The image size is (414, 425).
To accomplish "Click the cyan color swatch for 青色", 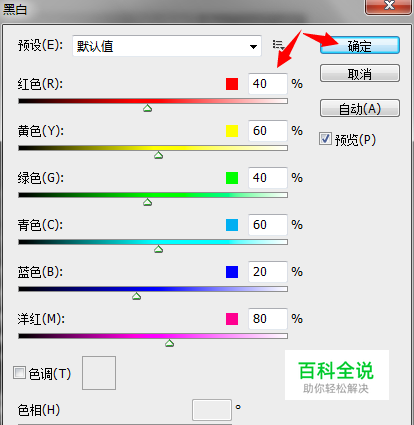I will (x=232, y=225).
